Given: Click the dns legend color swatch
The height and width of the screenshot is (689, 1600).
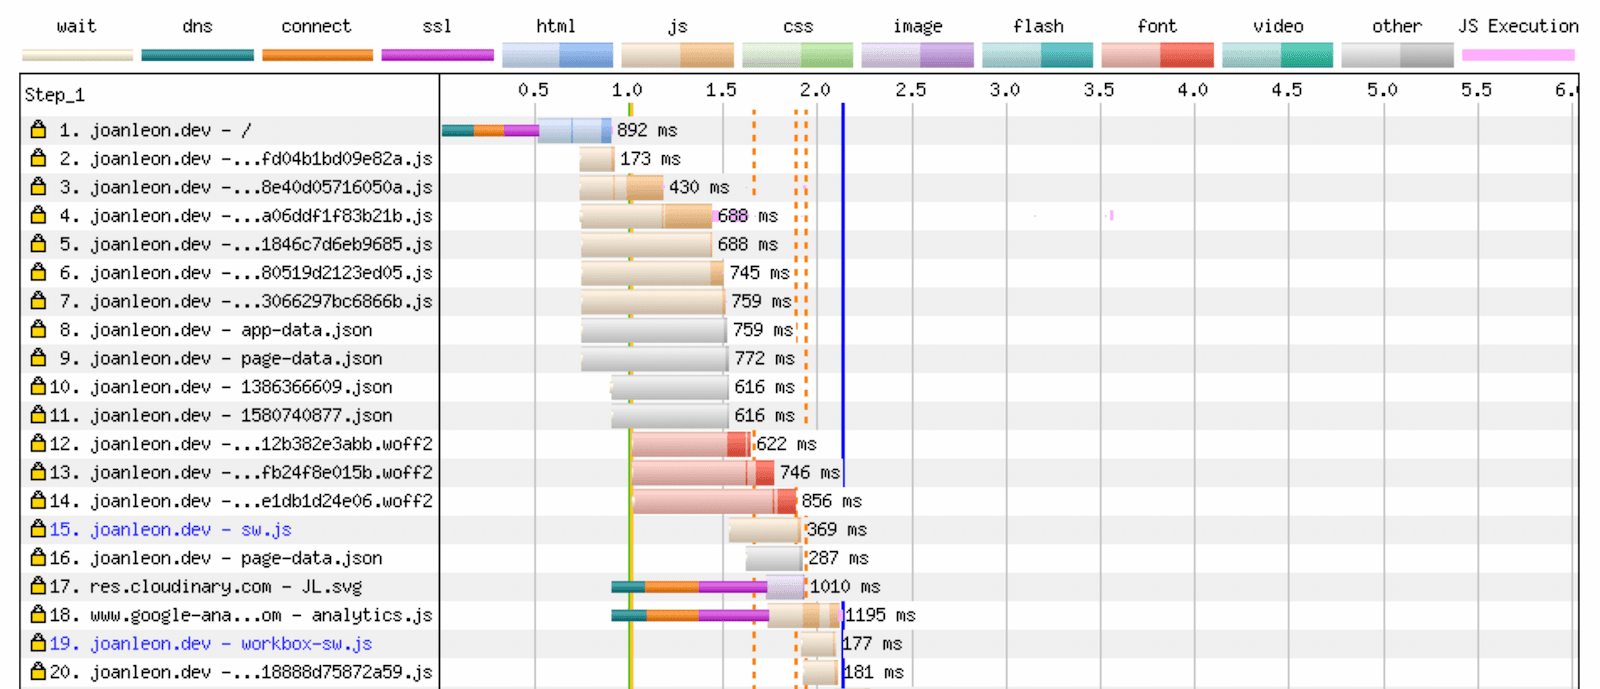Looking at the screenshot, I should 197,55.
